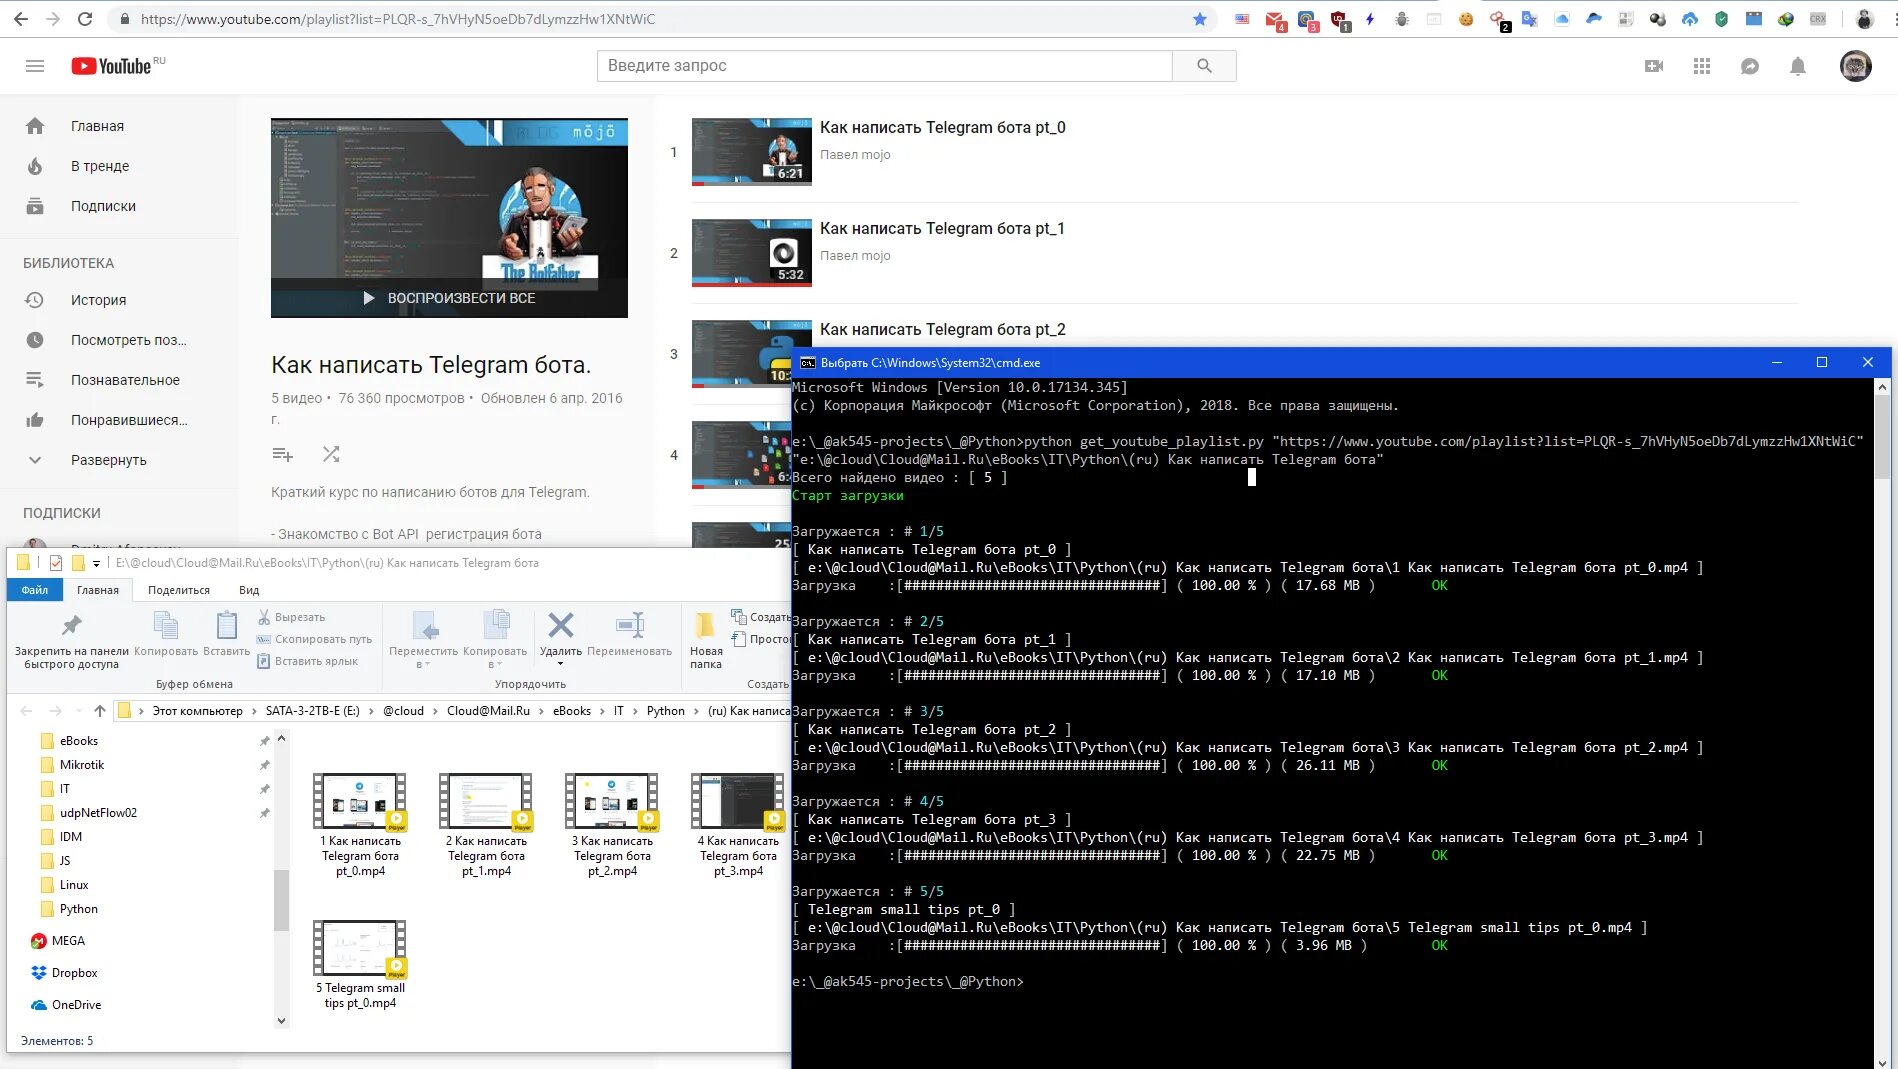Viewport: 1898px width, 1069px height.
Task: Go up one folder in Explorer
Action: [x=100, y=711]
